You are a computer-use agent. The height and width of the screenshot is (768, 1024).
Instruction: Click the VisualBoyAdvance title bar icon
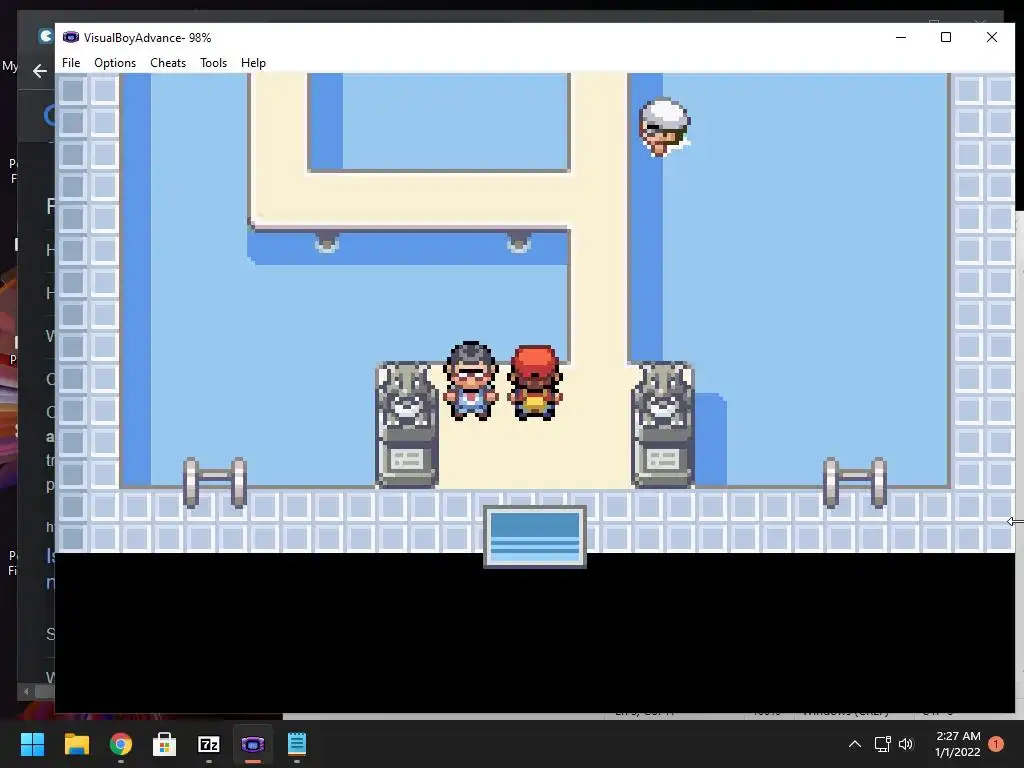(x=71, y=37)
